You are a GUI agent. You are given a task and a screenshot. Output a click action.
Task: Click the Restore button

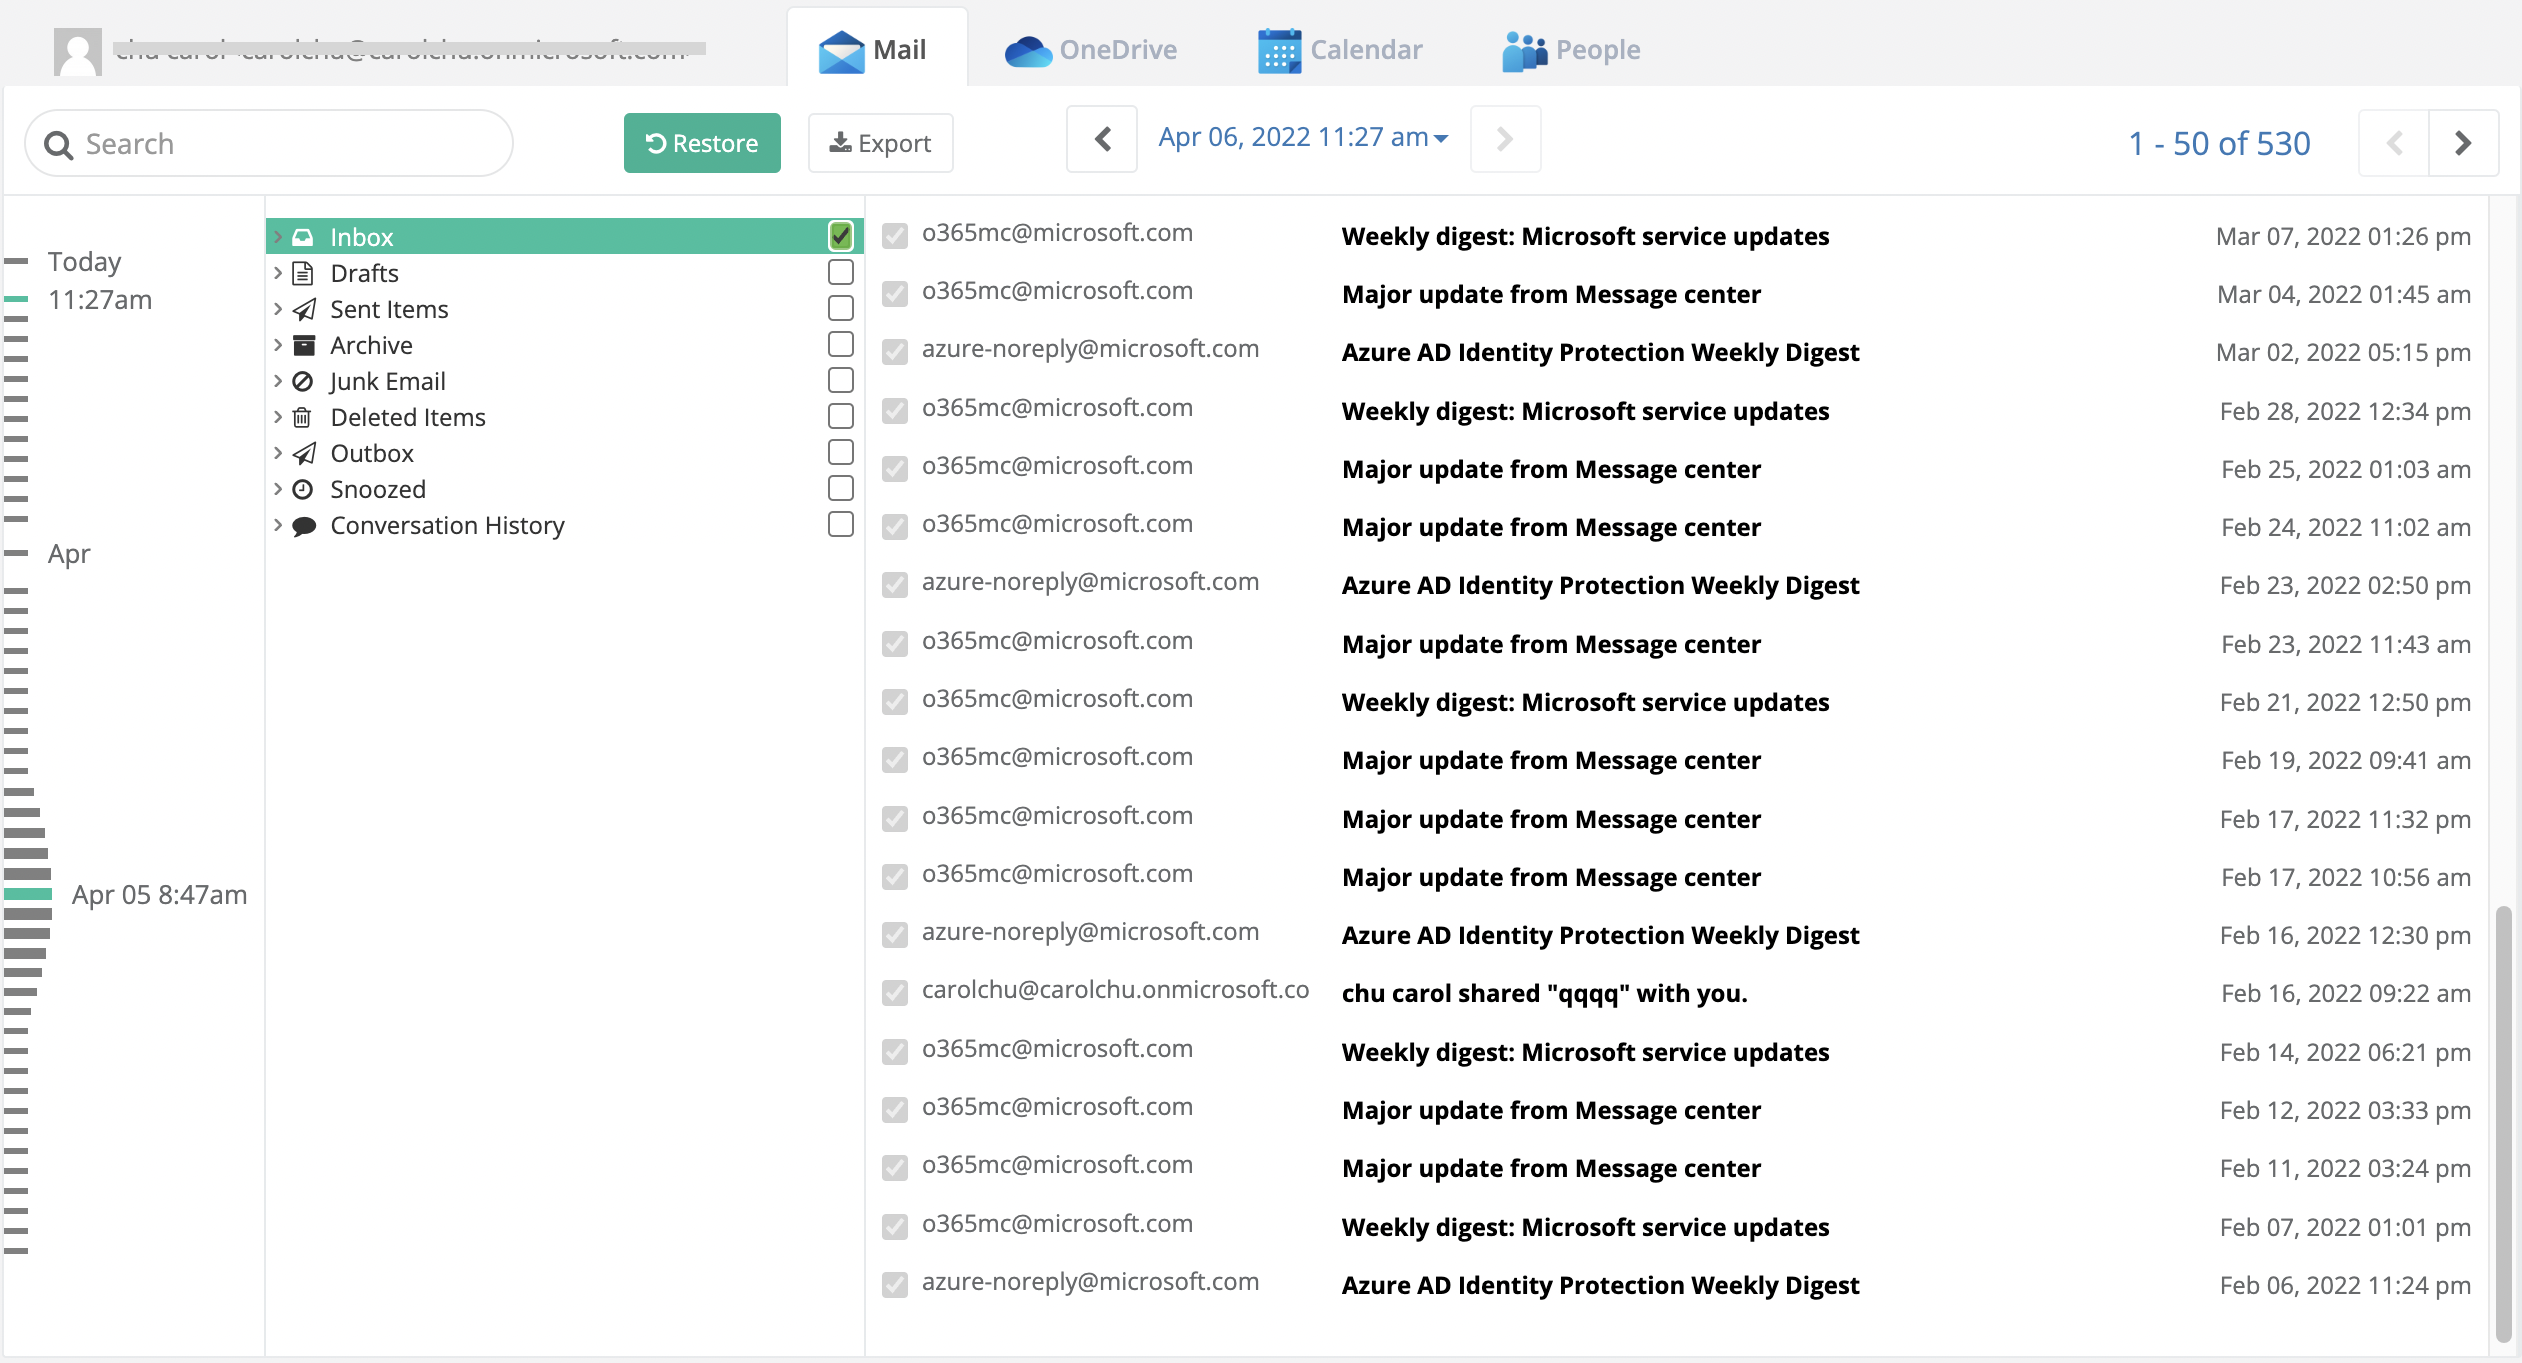(x=702, y=143)
